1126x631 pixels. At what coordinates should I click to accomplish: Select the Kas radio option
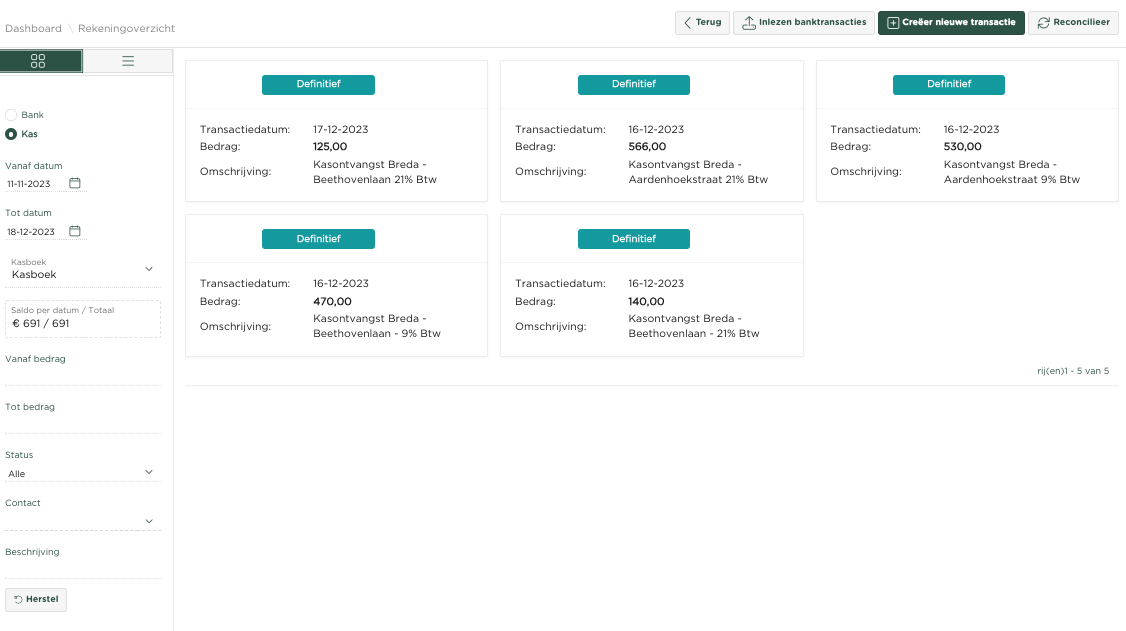click(x=11, y=134)
